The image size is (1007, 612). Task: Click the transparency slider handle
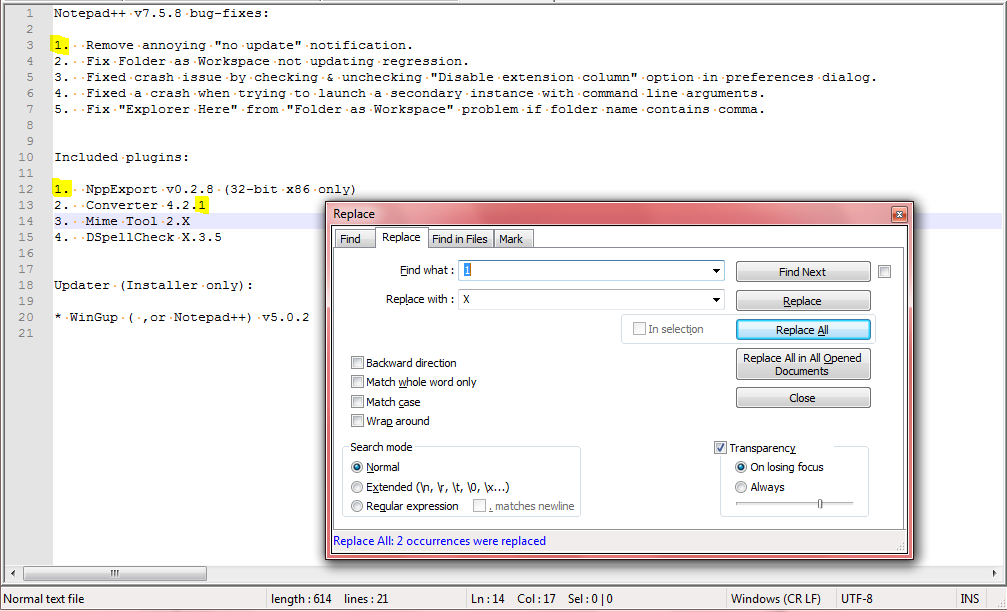tap(820, 503)
